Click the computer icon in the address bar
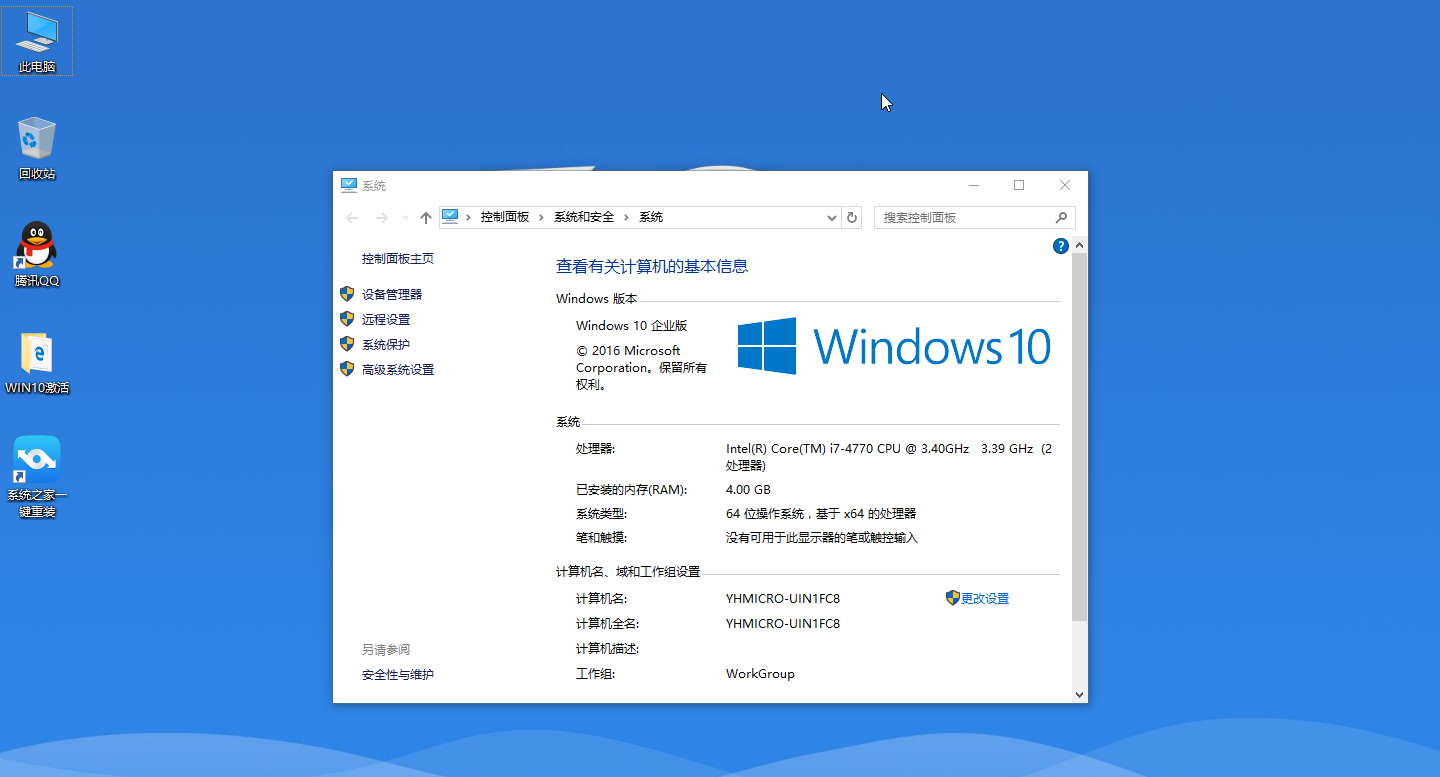 point(450,216)
